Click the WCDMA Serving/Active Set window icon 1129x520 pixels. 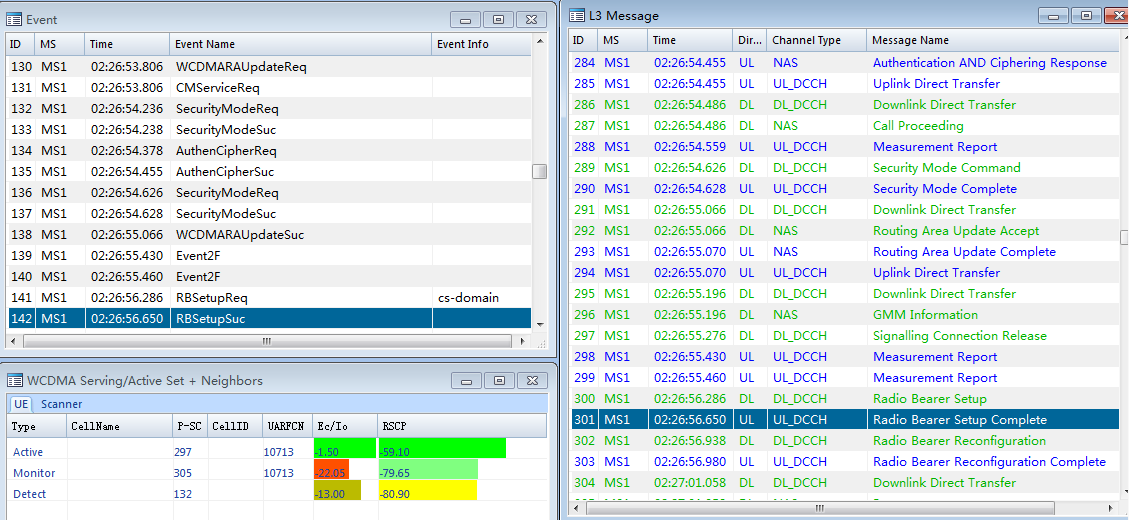tap(14, 380)
